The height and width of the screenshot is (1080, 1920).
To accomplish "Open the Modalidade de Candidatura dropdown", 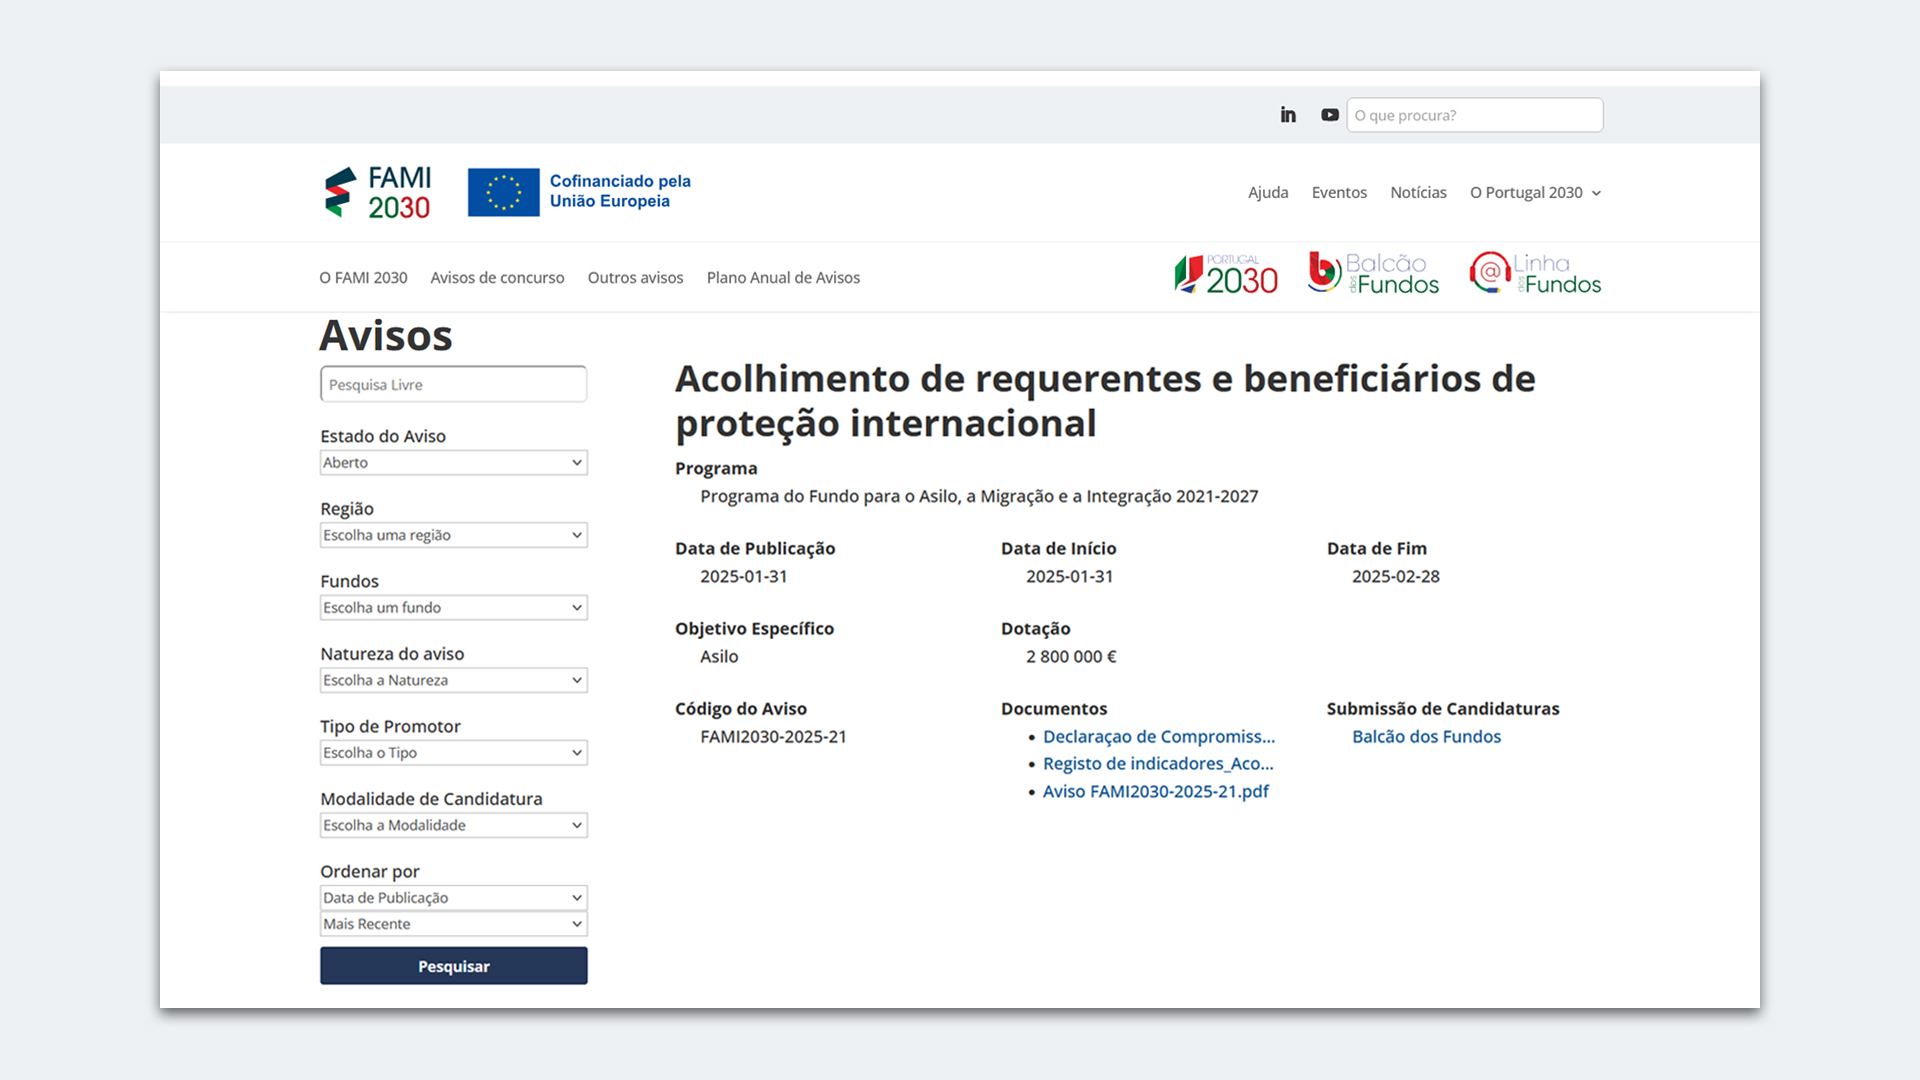I will pyautogui.click(x=453, y=825).
